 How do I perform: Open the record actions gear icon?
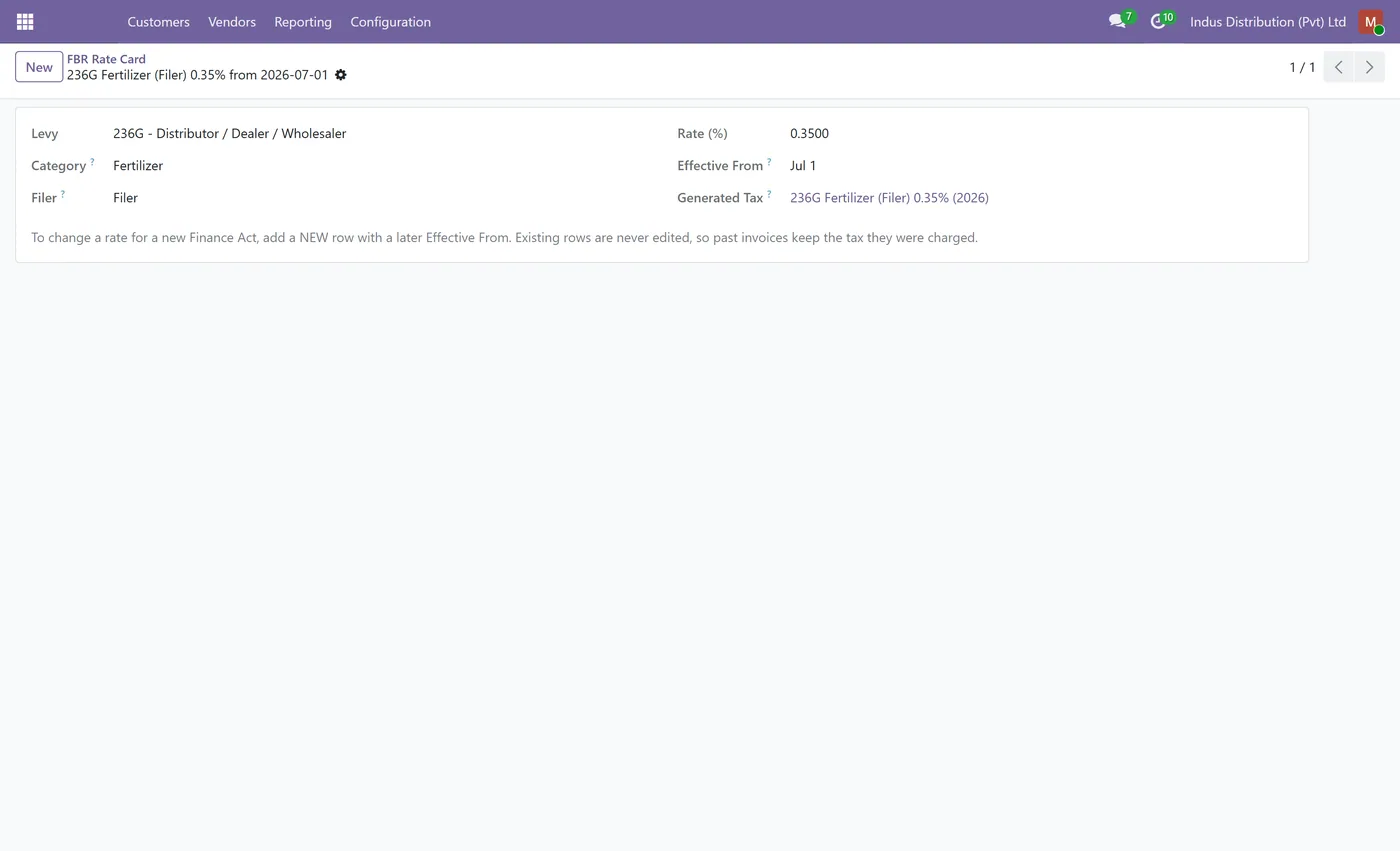pyautogui.click(x=341, y=75)
